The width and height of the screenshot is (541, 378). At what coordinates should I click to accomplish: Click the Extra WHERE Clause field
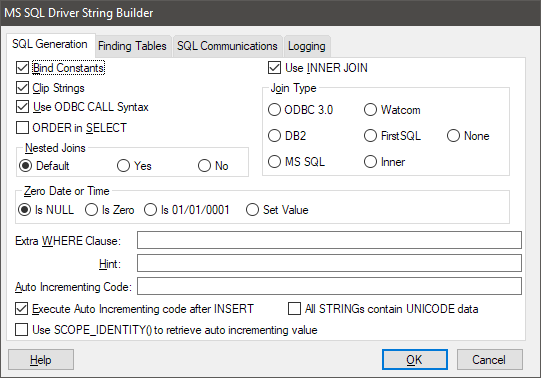click(x=329, y=240)
